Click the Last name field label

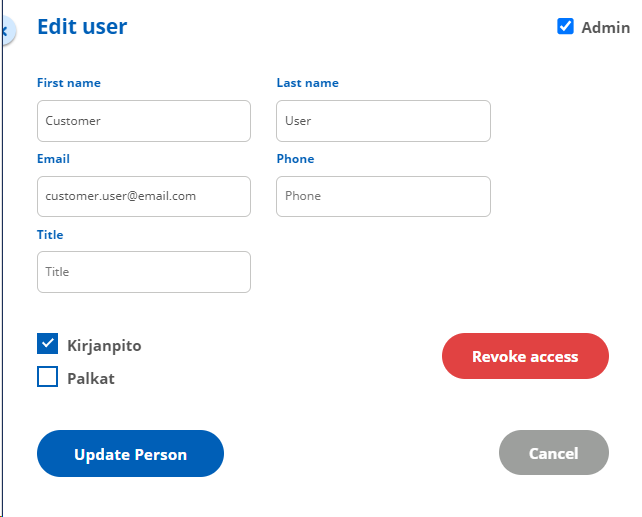point(307,83)
